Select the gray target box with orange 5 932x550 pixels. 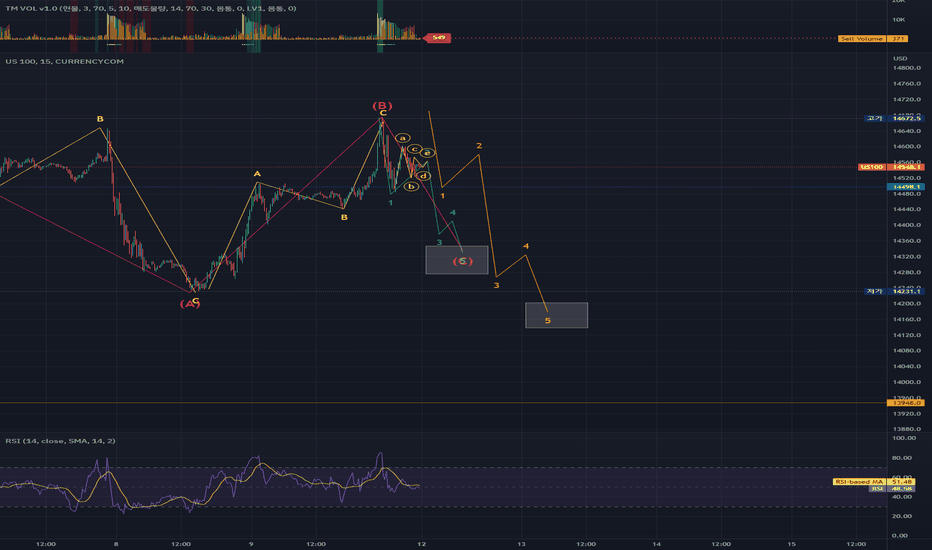pos(556,315)
